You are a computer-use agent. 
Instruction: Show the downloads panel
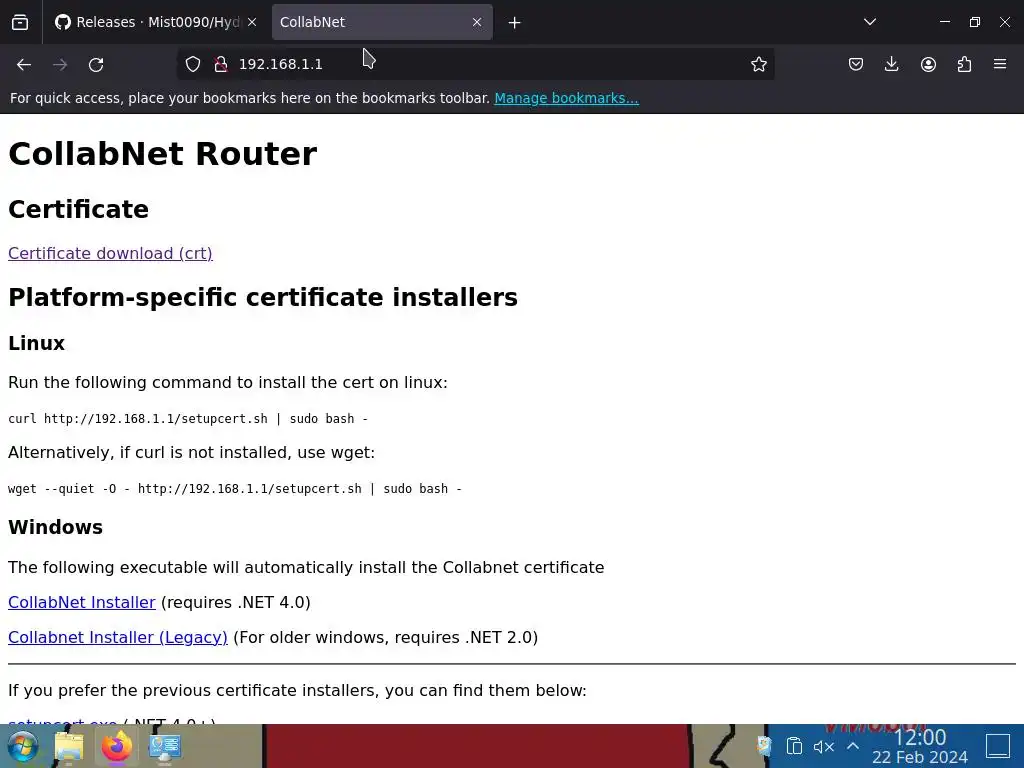[x=891, y=64]
